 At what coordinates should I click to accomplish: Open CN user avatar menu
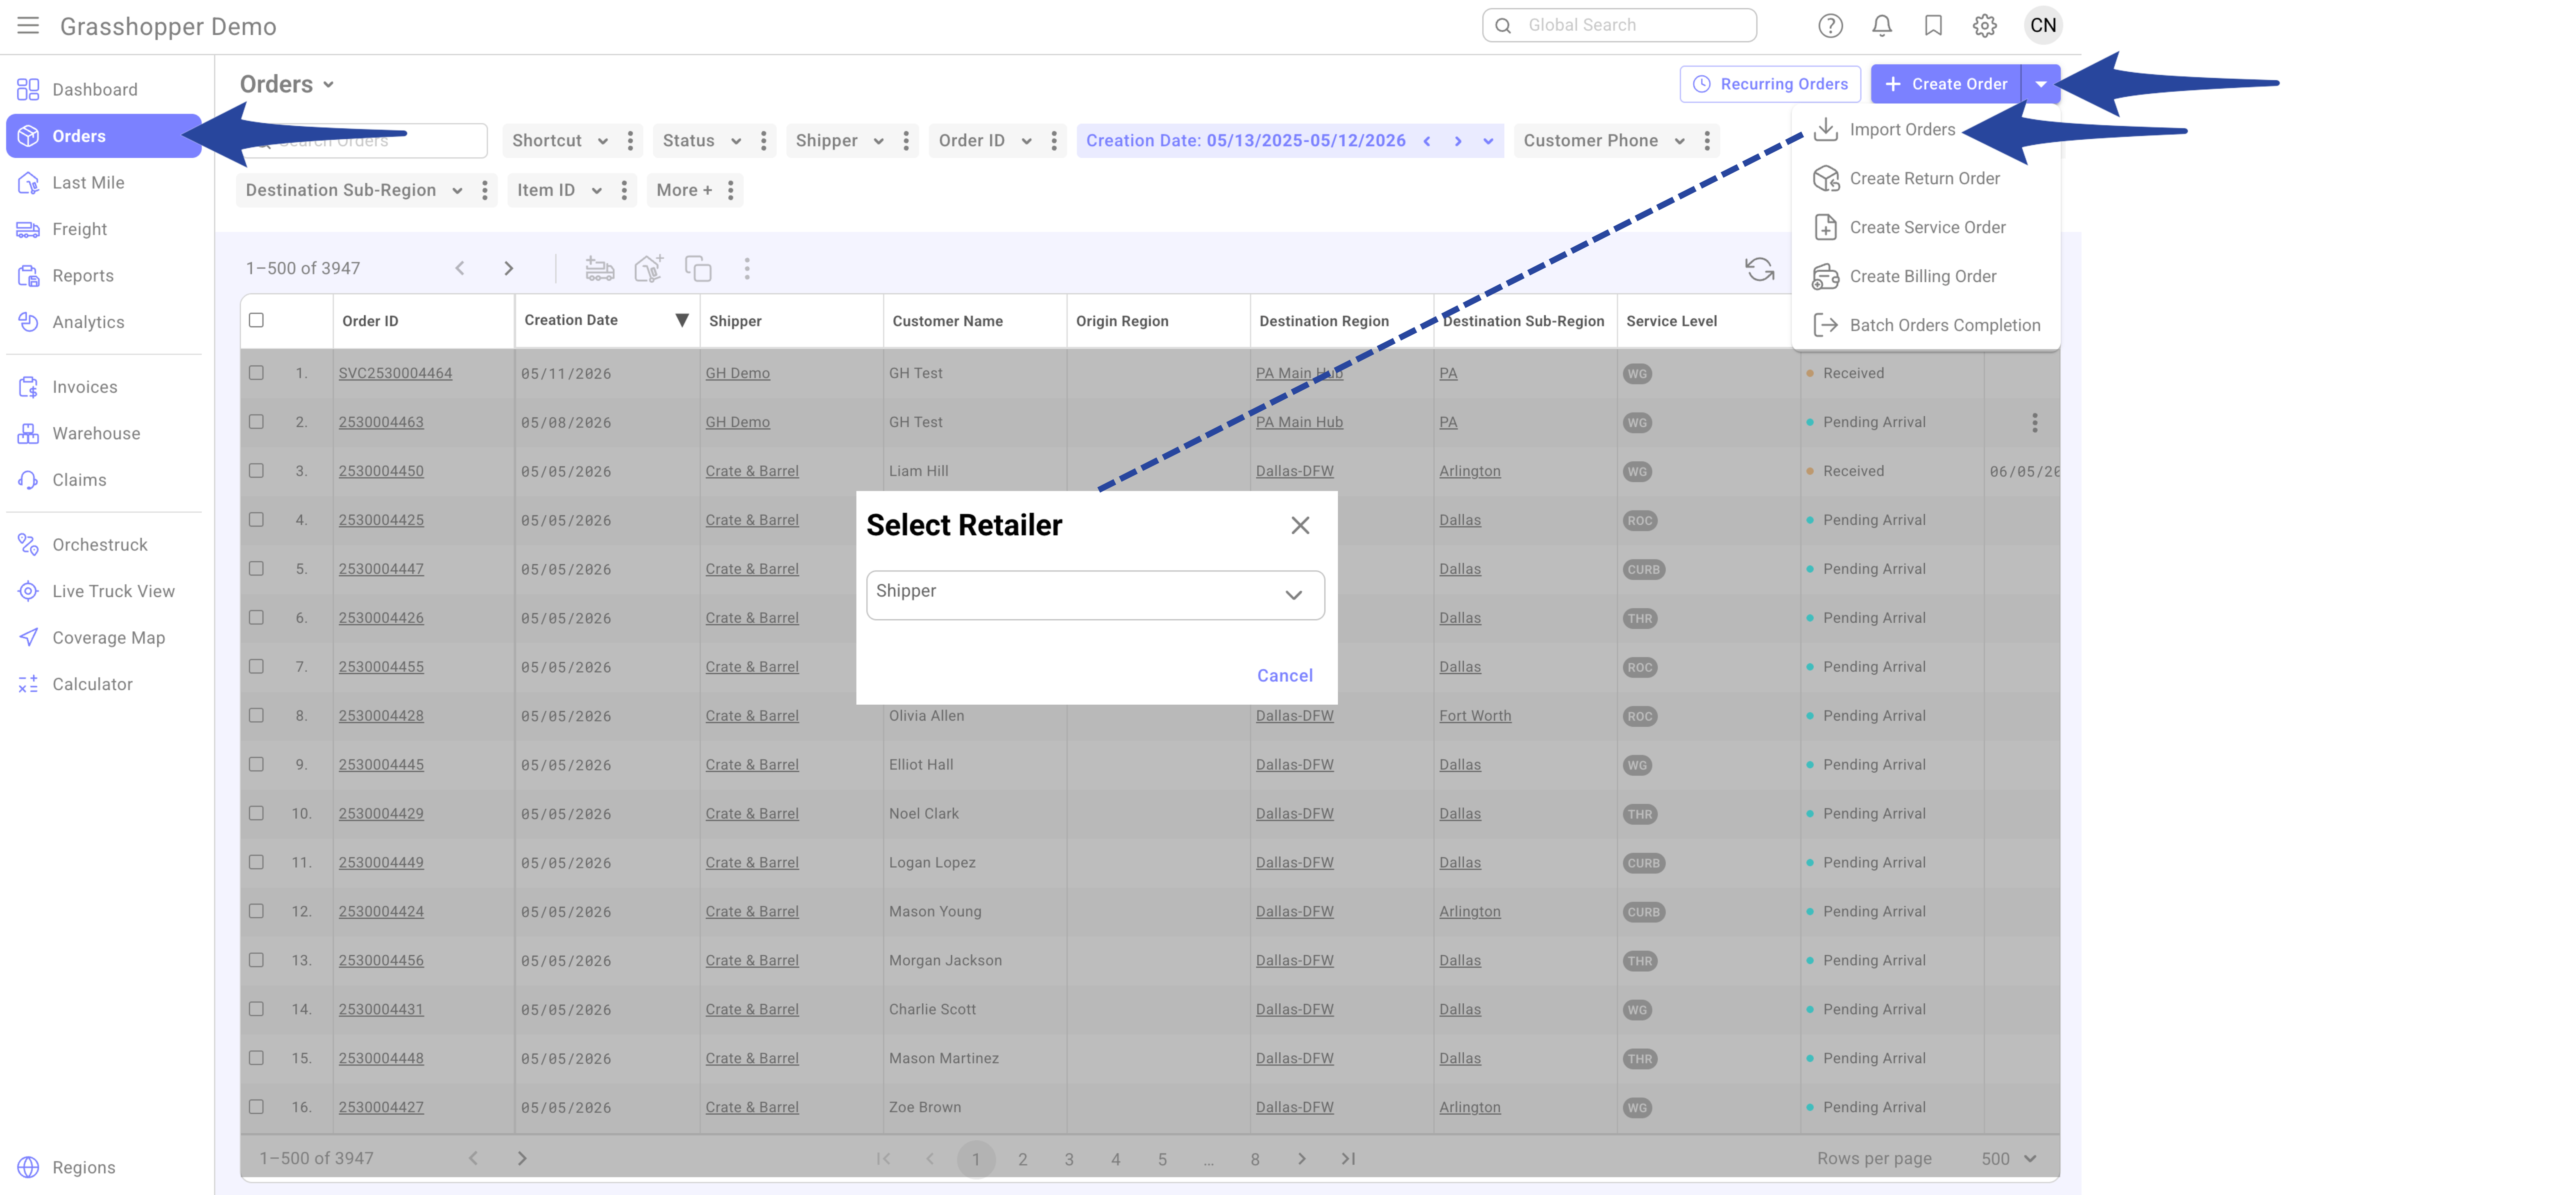tap(2043, 26)
